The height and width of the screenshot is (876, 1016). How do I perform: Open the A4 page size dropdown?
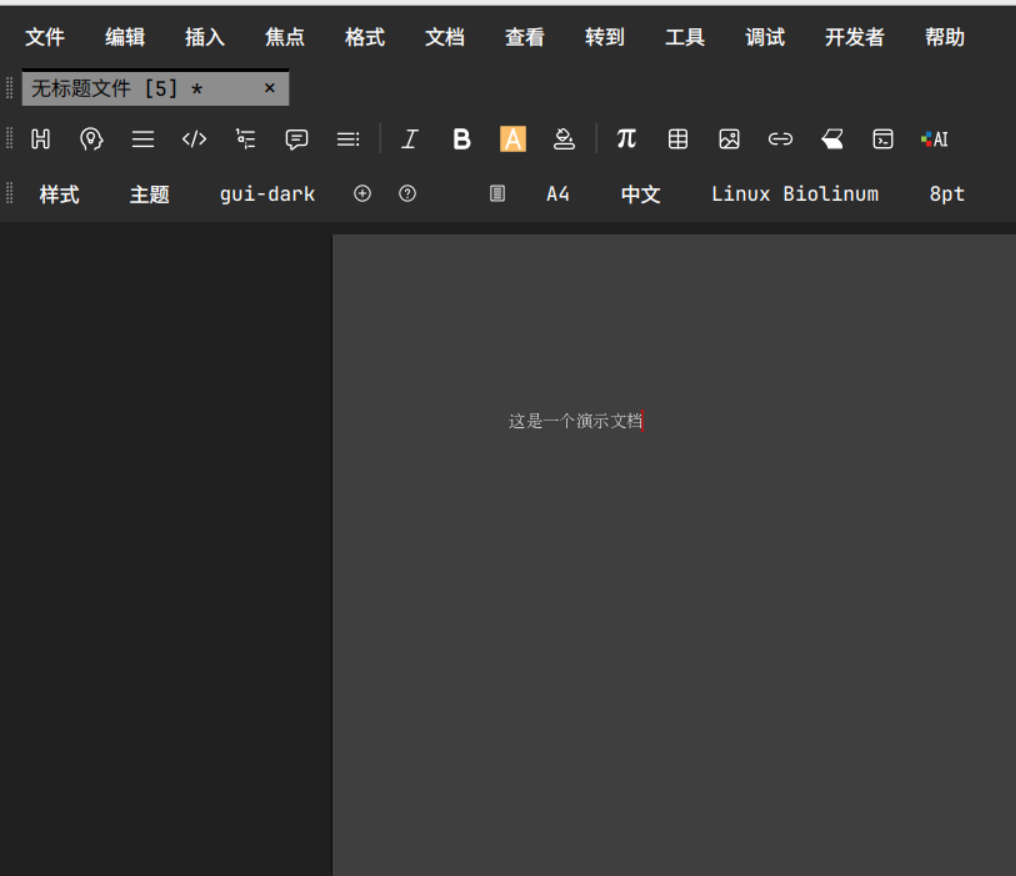(x=557, y=194)
